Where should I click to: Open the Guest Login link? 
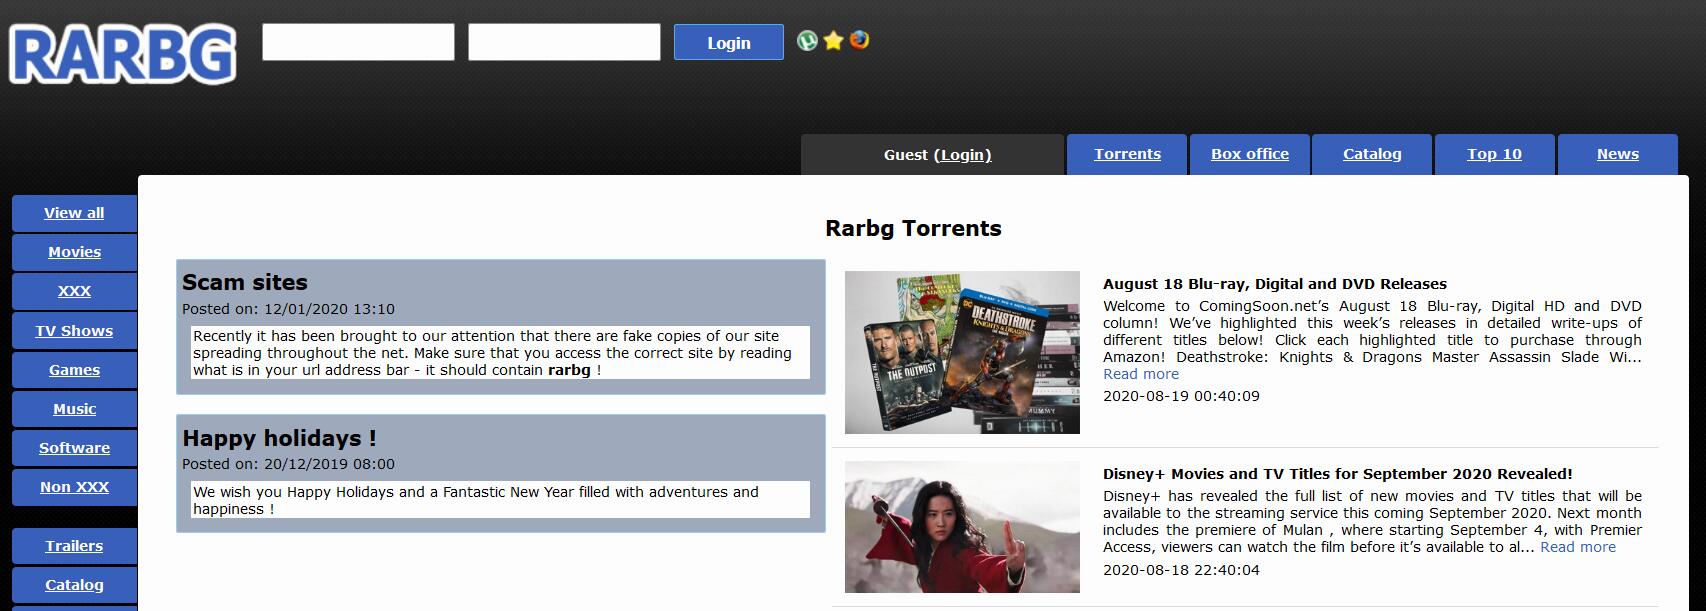(x=963, y=155)
